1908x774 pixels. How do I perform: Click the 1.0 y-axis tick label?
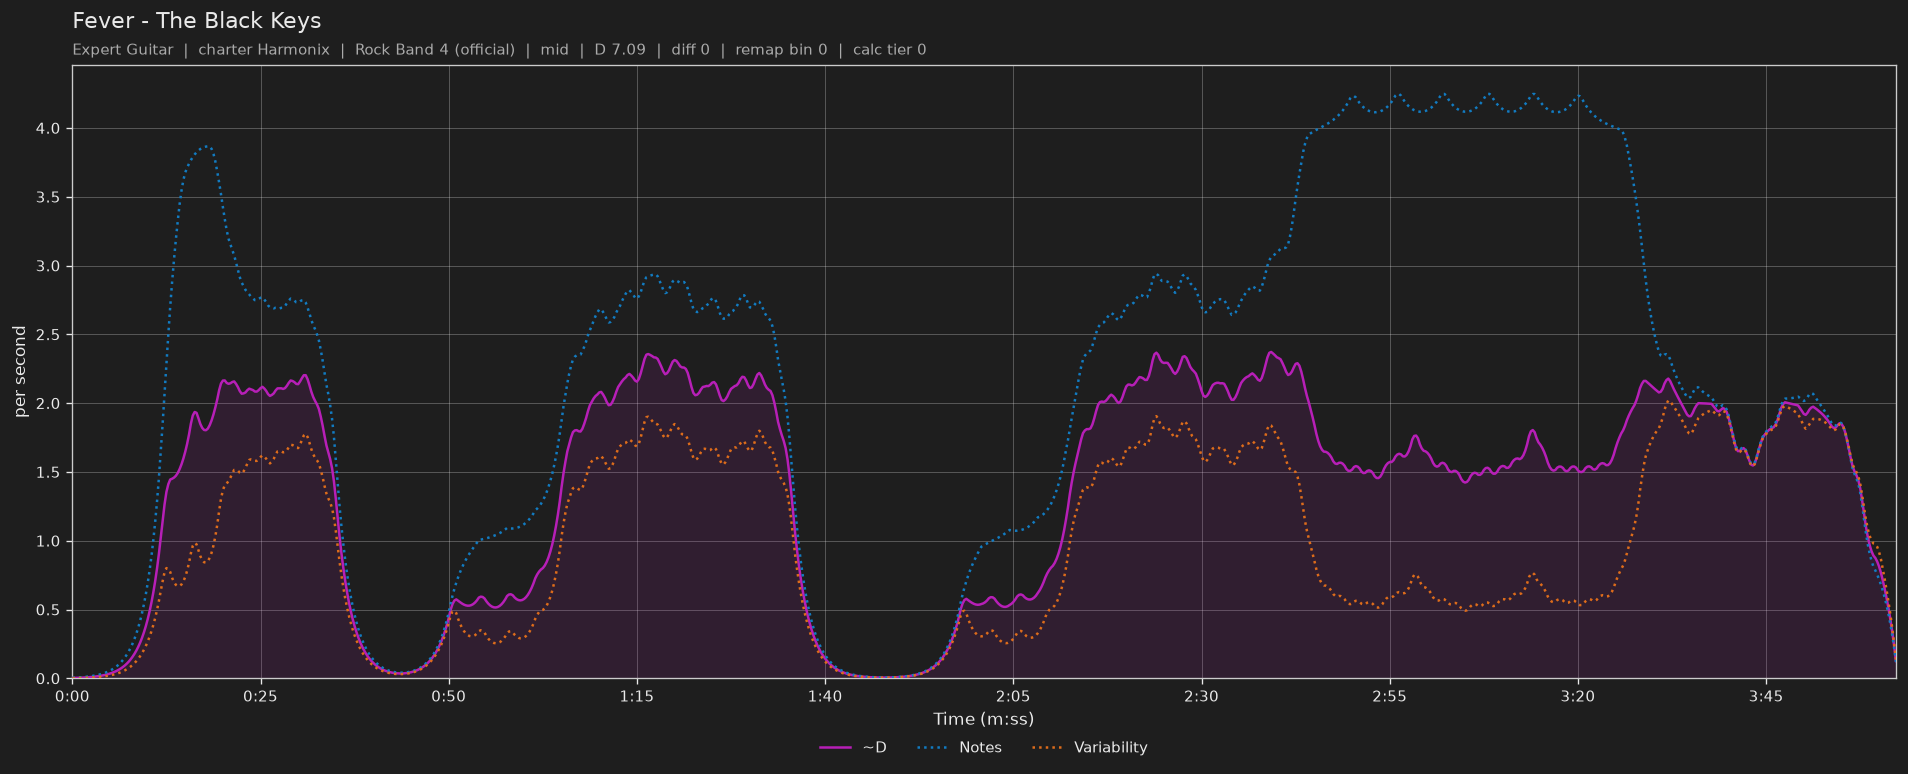tap(49, 542)
